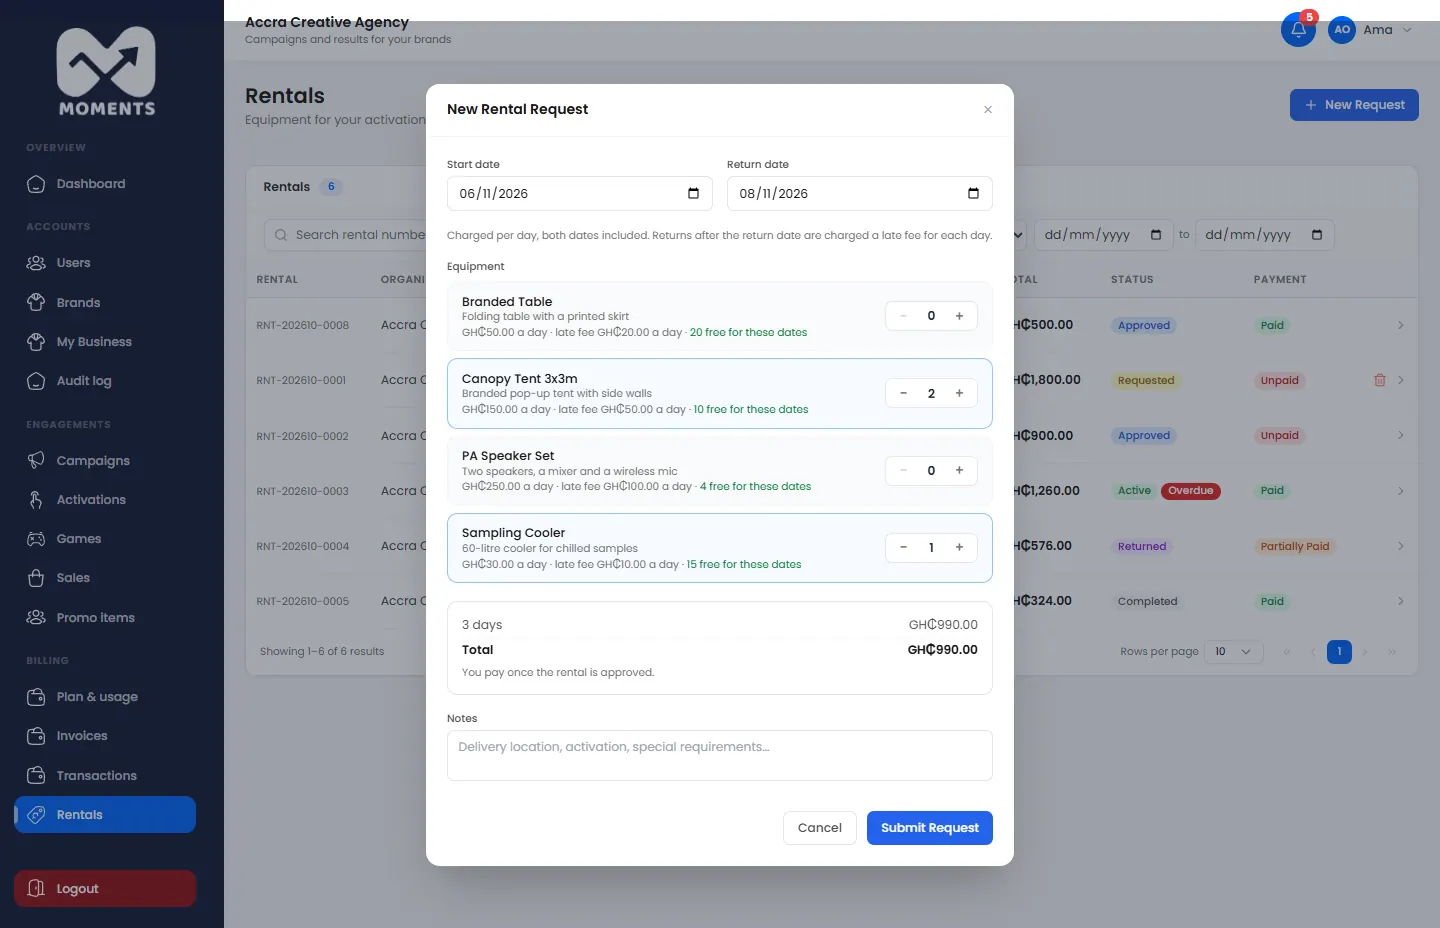This screenshot has height=928, width=1440.
Task: Click the Plan & usage wallet icon
Action: point(36,697)
